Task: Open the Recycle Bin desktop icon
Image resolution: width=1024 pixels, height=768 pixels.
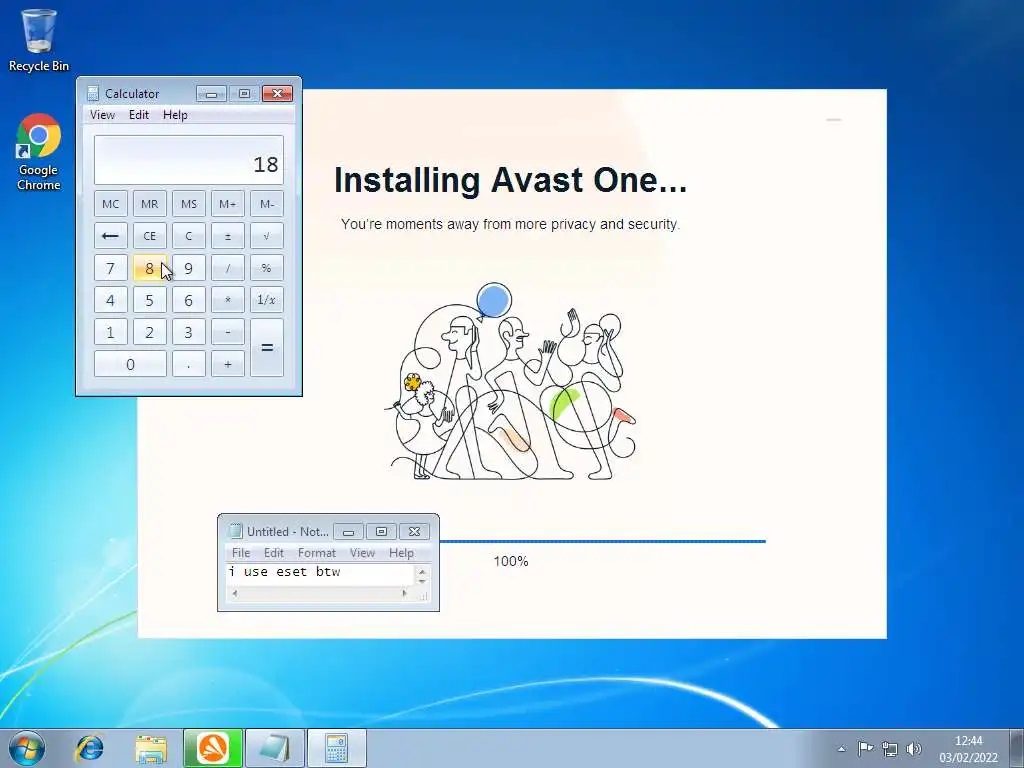Action: click(x=39, y=40)
